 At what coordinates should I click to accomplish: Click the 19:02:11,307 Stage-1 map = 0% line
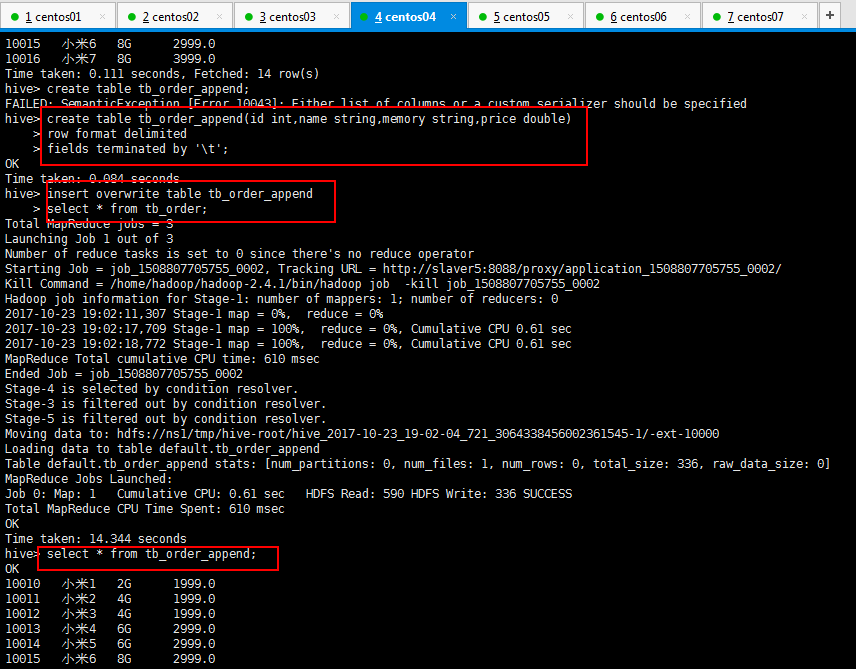click(194, 314)
